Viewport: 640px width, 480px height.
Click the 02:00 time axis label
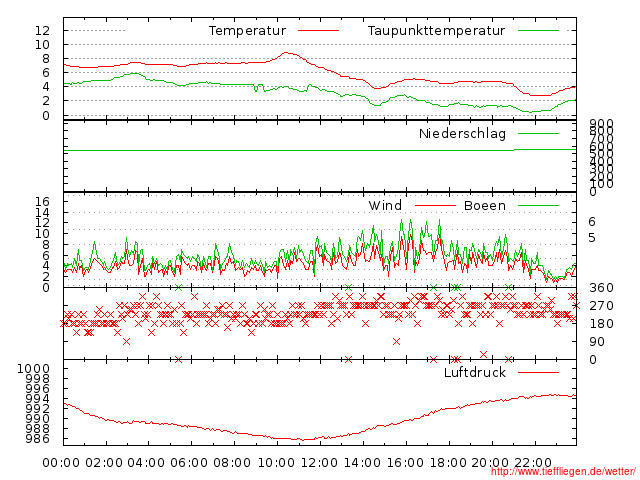coord(104,463)
